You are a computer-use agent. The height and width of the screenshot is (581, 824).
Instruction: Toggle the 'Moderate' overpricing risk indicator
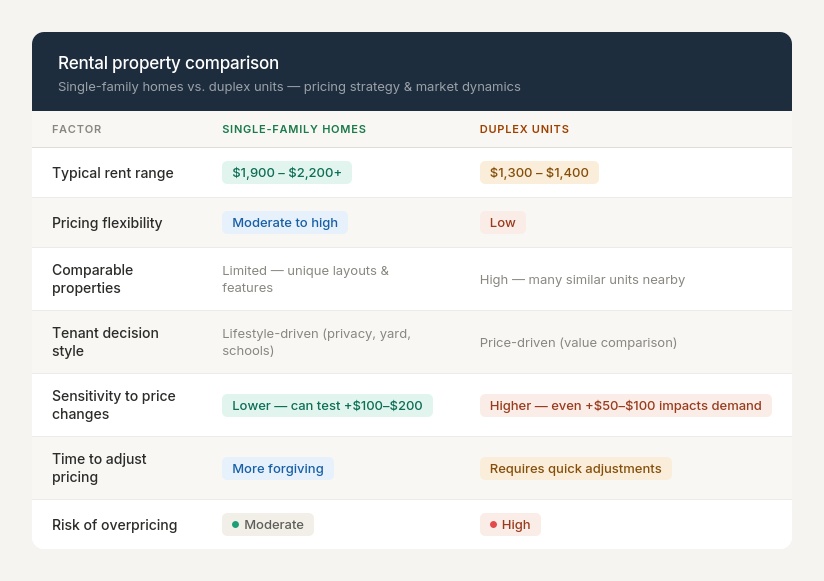268,524
